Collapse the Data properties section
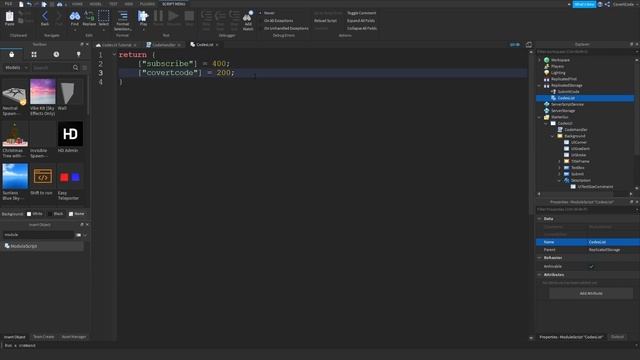The image size is (640, 360). tap(540, 219)
